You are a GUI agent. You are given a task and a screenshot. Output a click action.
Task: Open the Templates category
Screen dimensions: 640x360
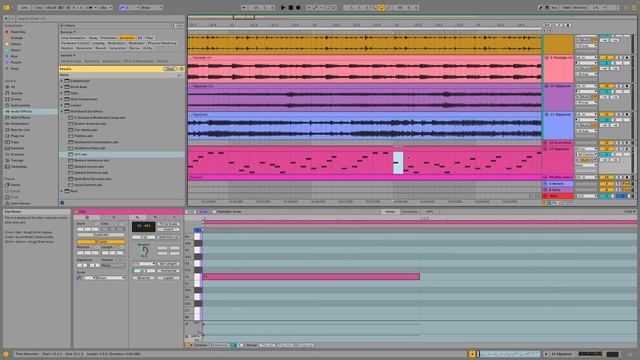point(19,166)
